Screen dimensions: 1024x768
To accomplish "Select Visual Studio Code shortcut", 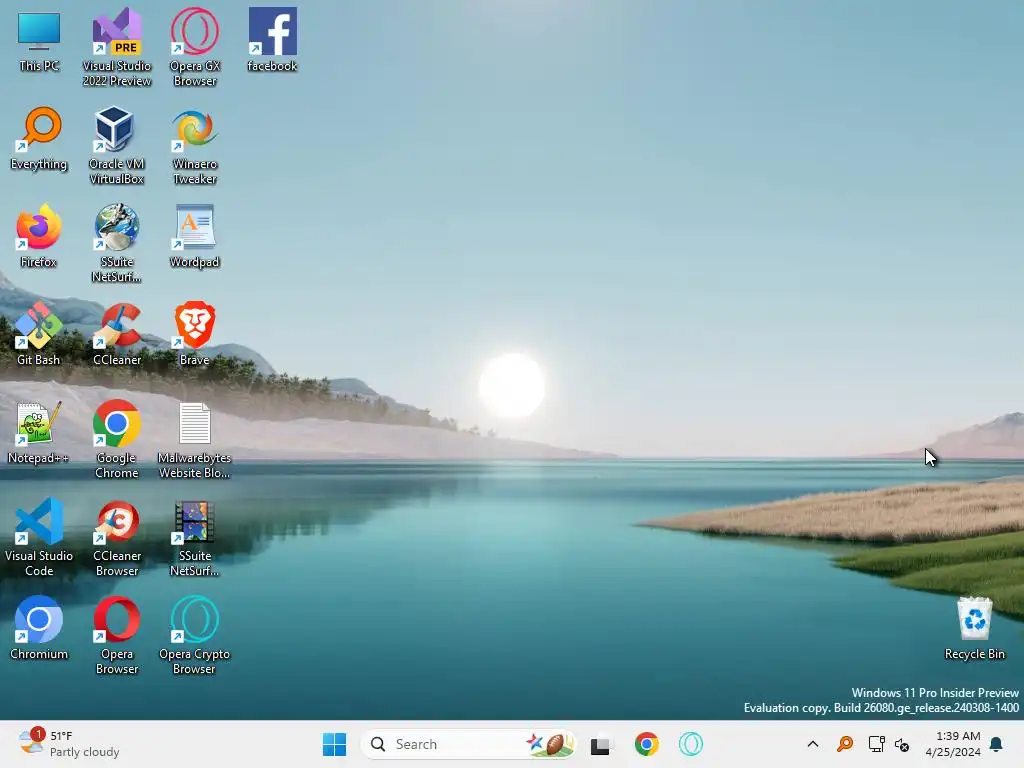I will pyautogui.click(x=39, y=537).
